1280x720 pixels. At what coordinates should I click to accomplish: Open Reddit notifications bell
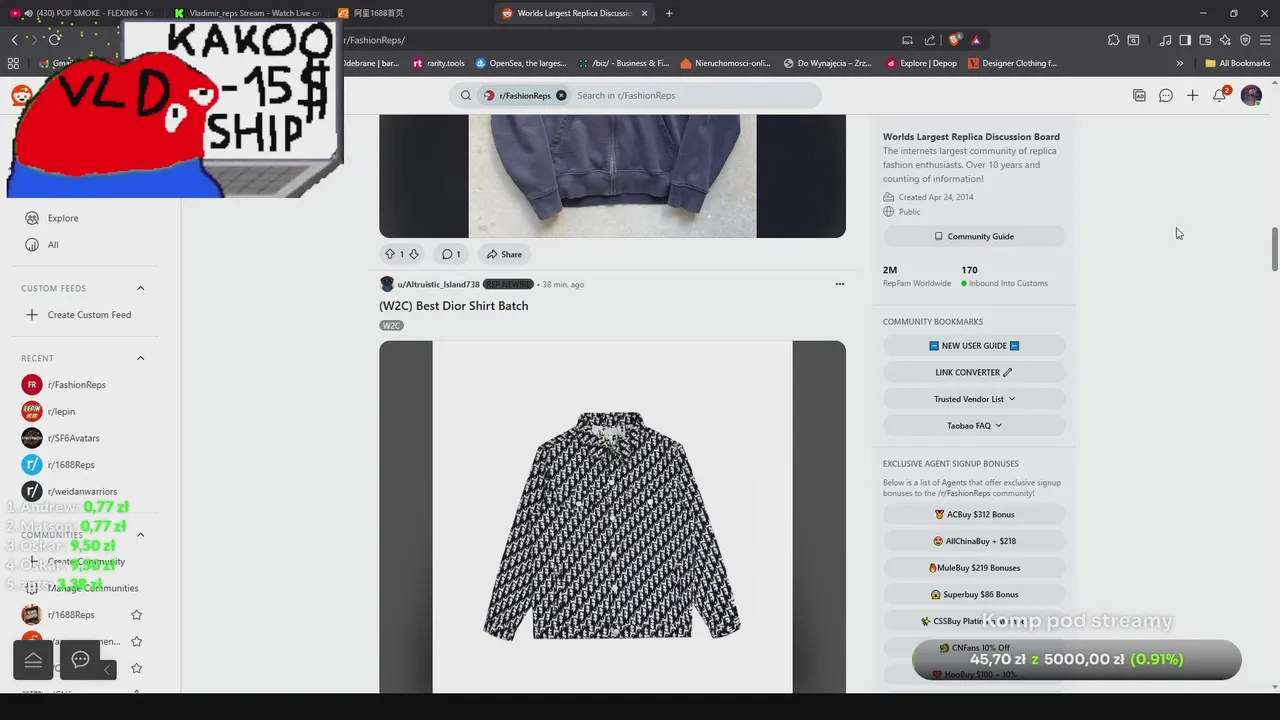(1219, 95)
